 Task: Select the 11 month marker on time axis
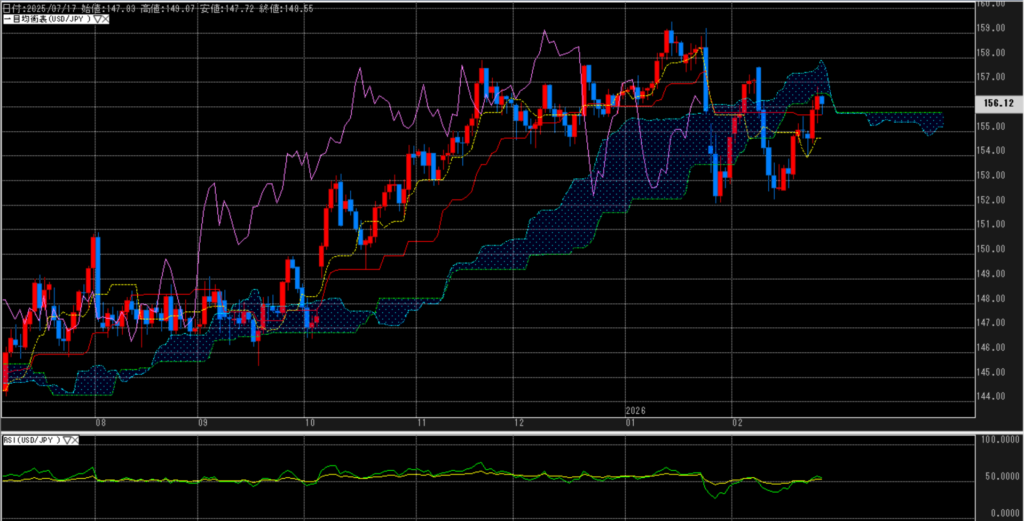421,422
